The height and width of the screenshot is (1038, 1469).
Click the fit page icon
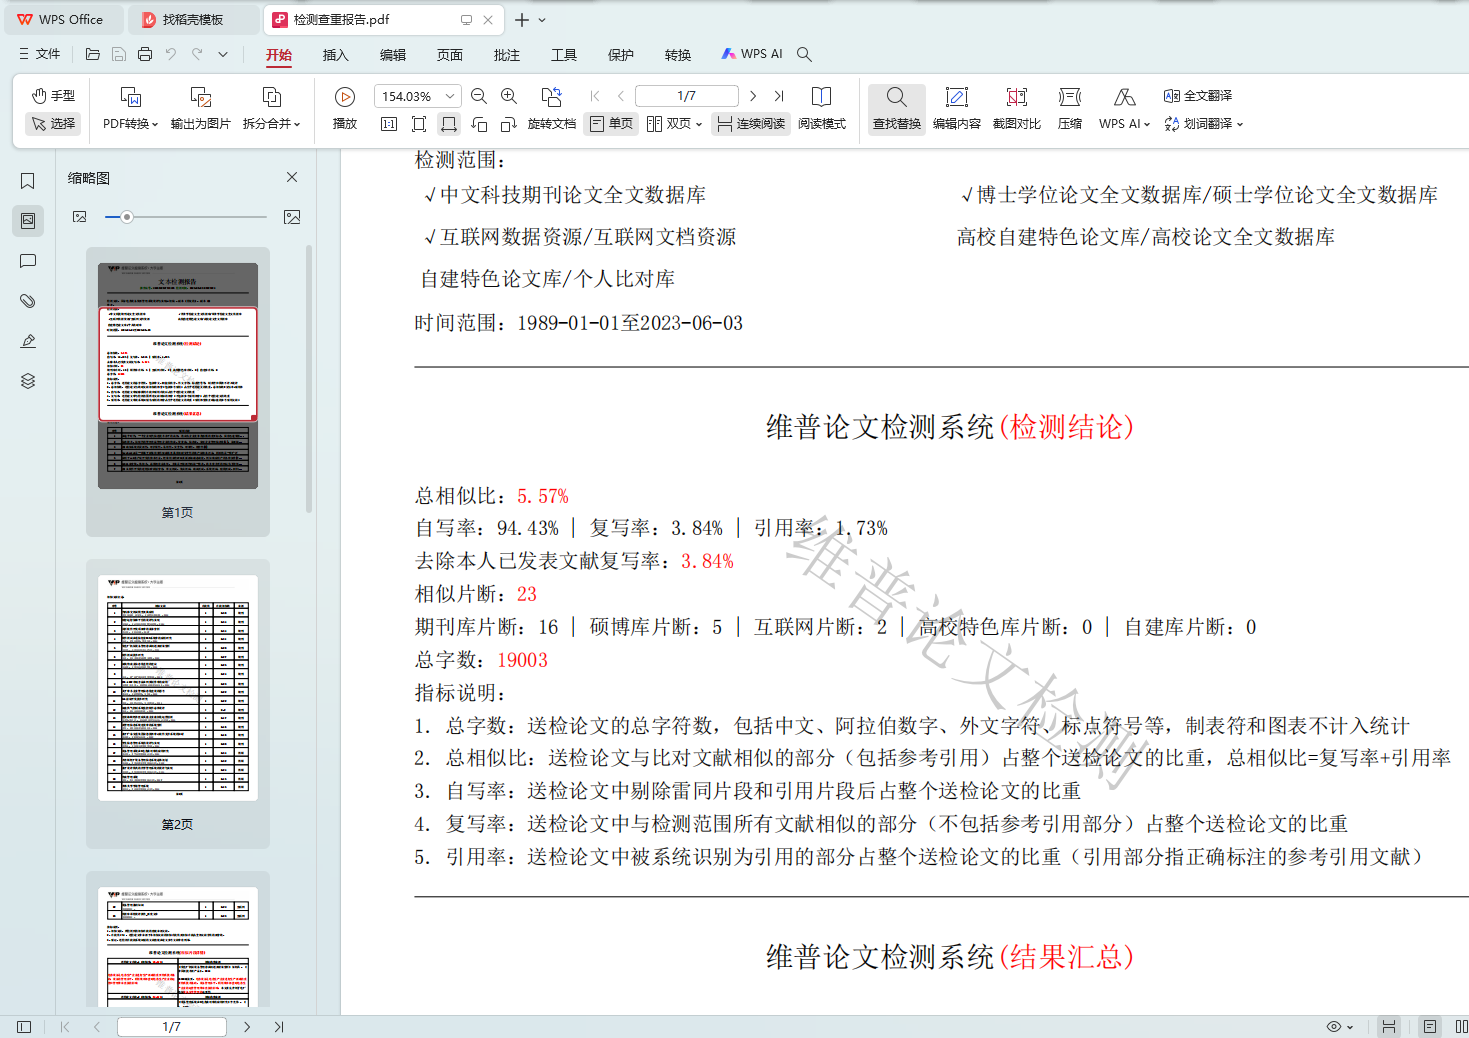419,124
